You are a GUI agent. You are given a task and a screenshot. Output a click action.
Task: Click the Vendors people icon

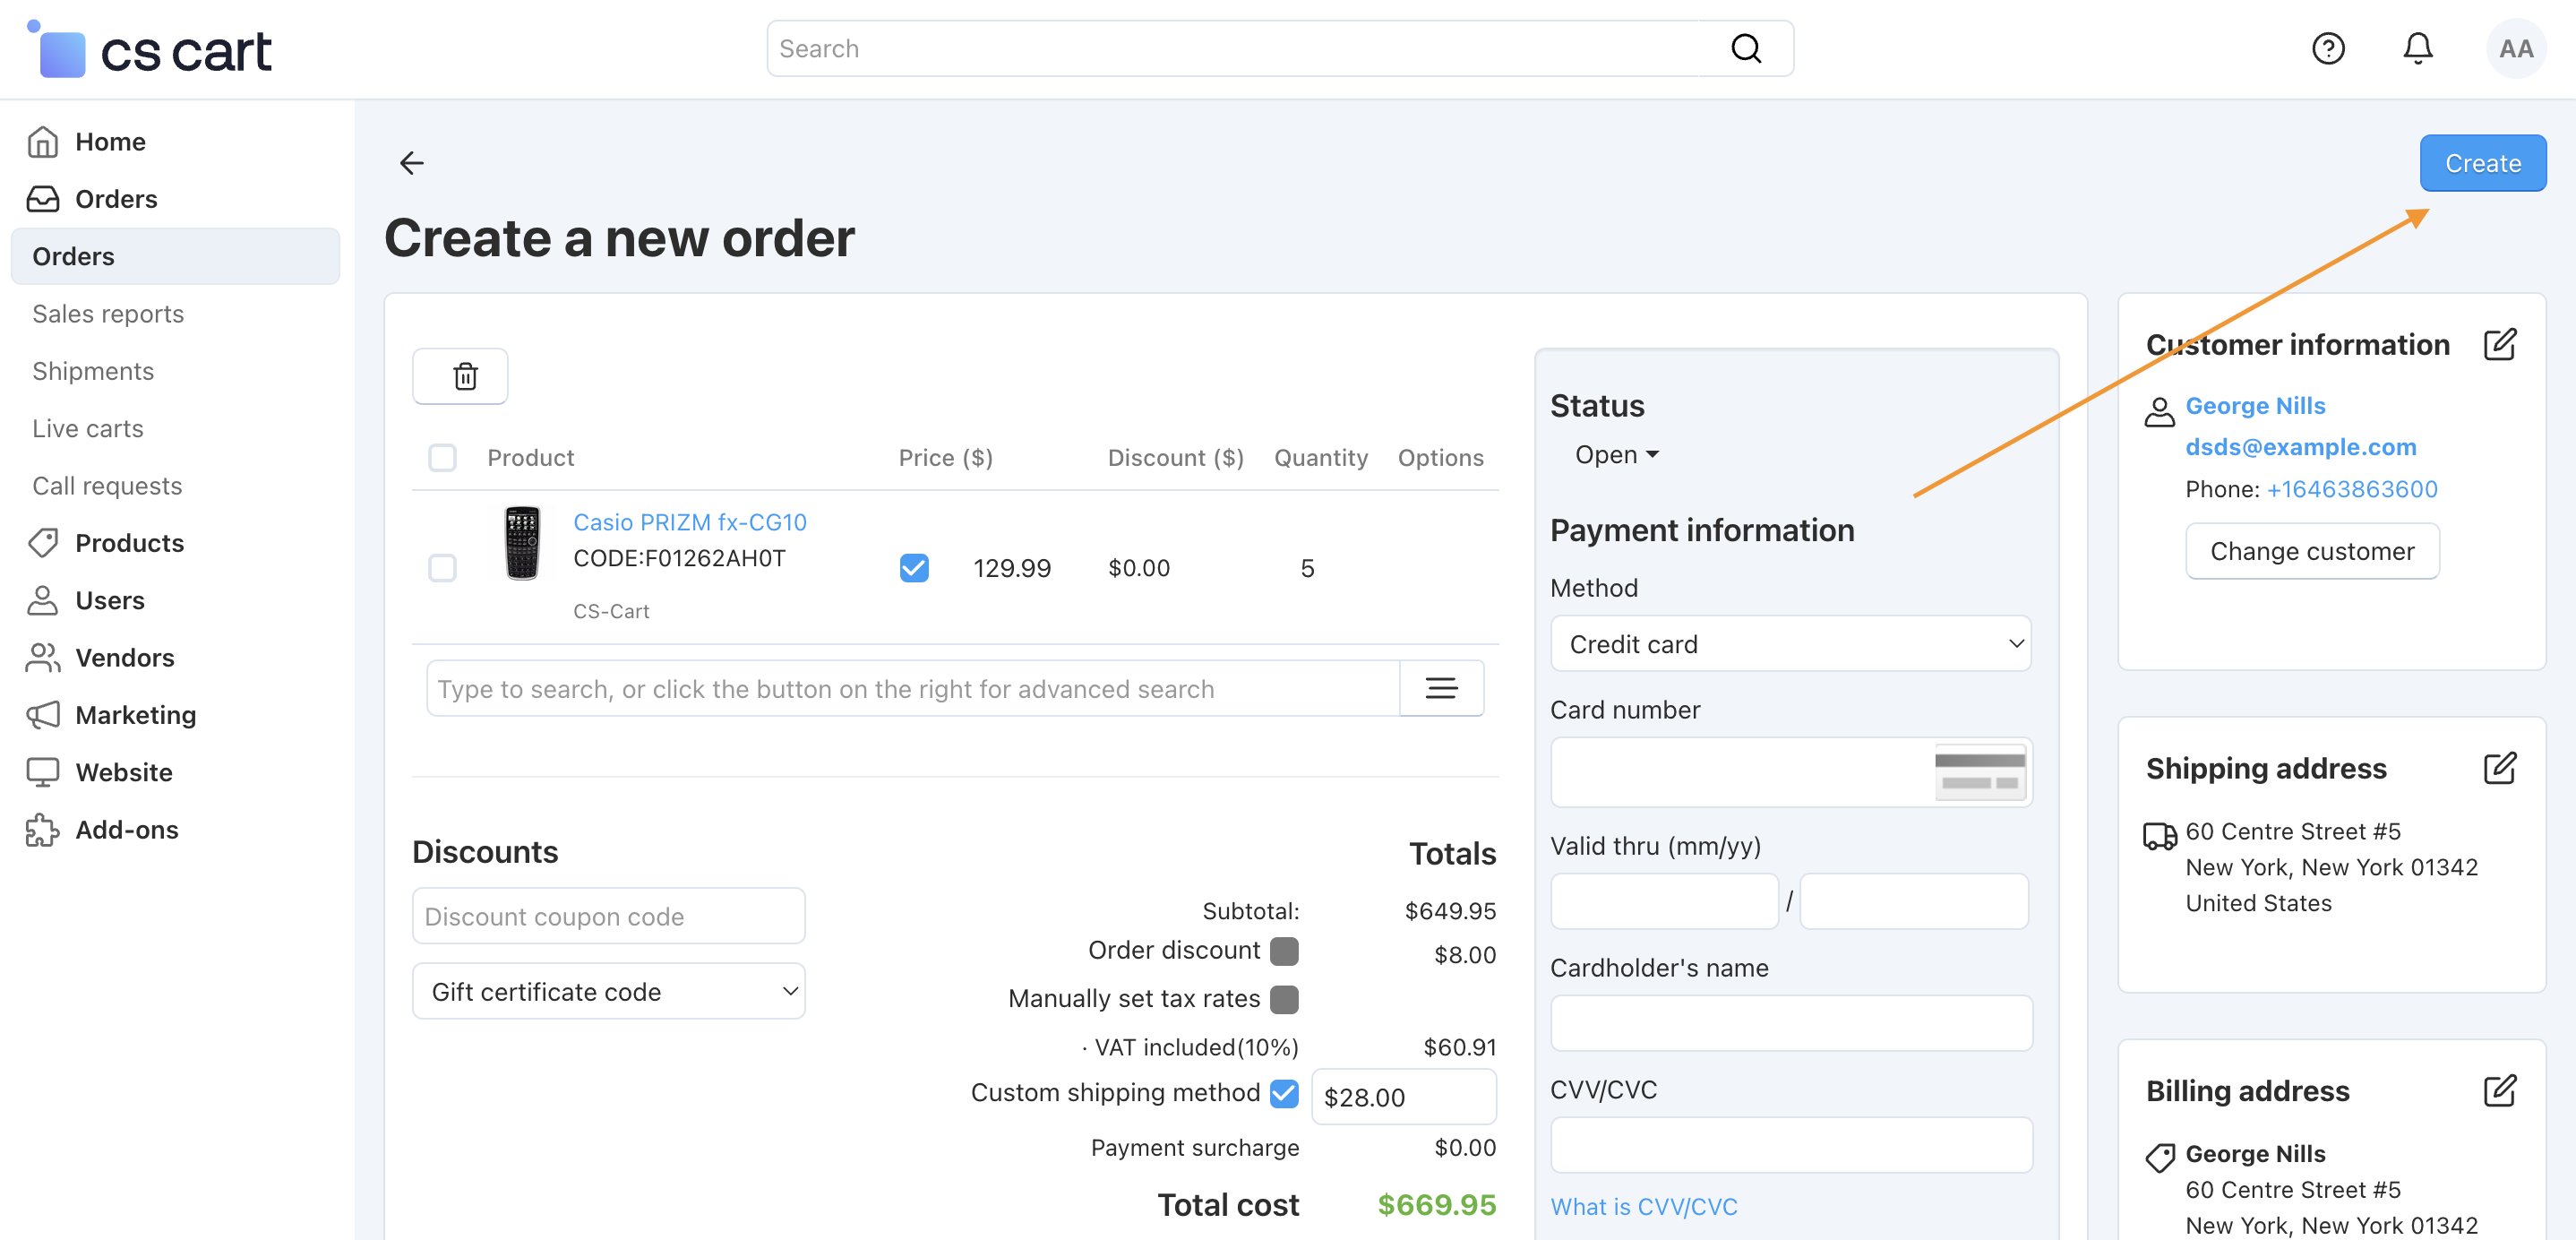(x=42, y=657)
